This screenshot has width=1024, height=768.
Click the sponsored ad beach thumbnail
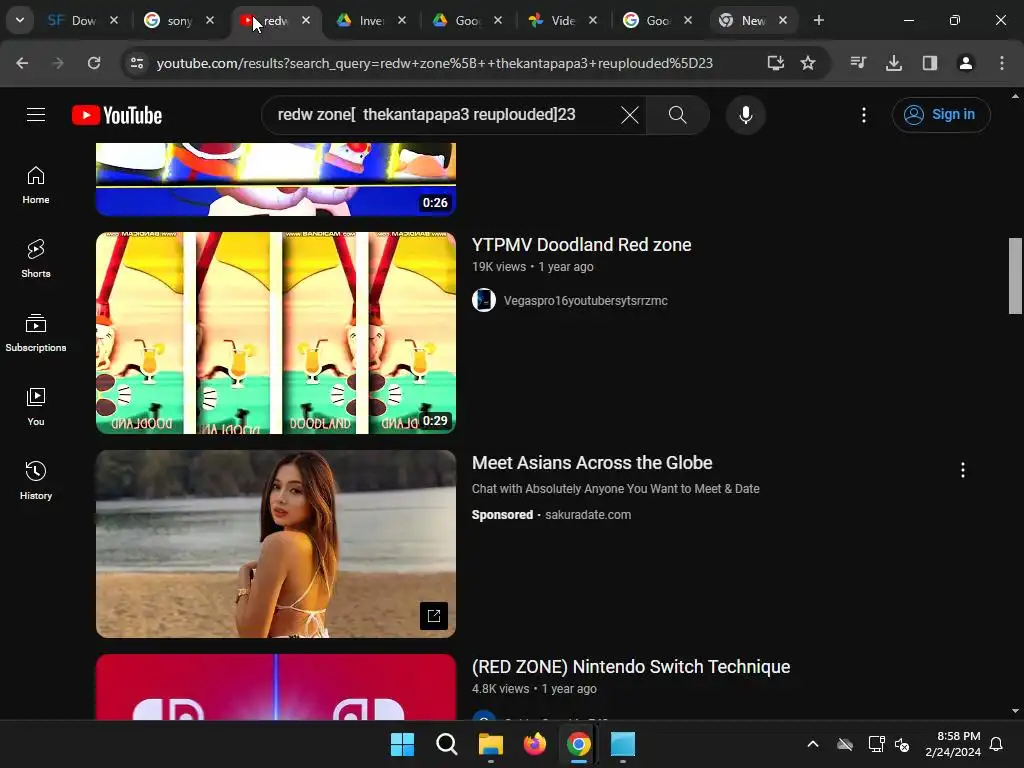[276, 543]
